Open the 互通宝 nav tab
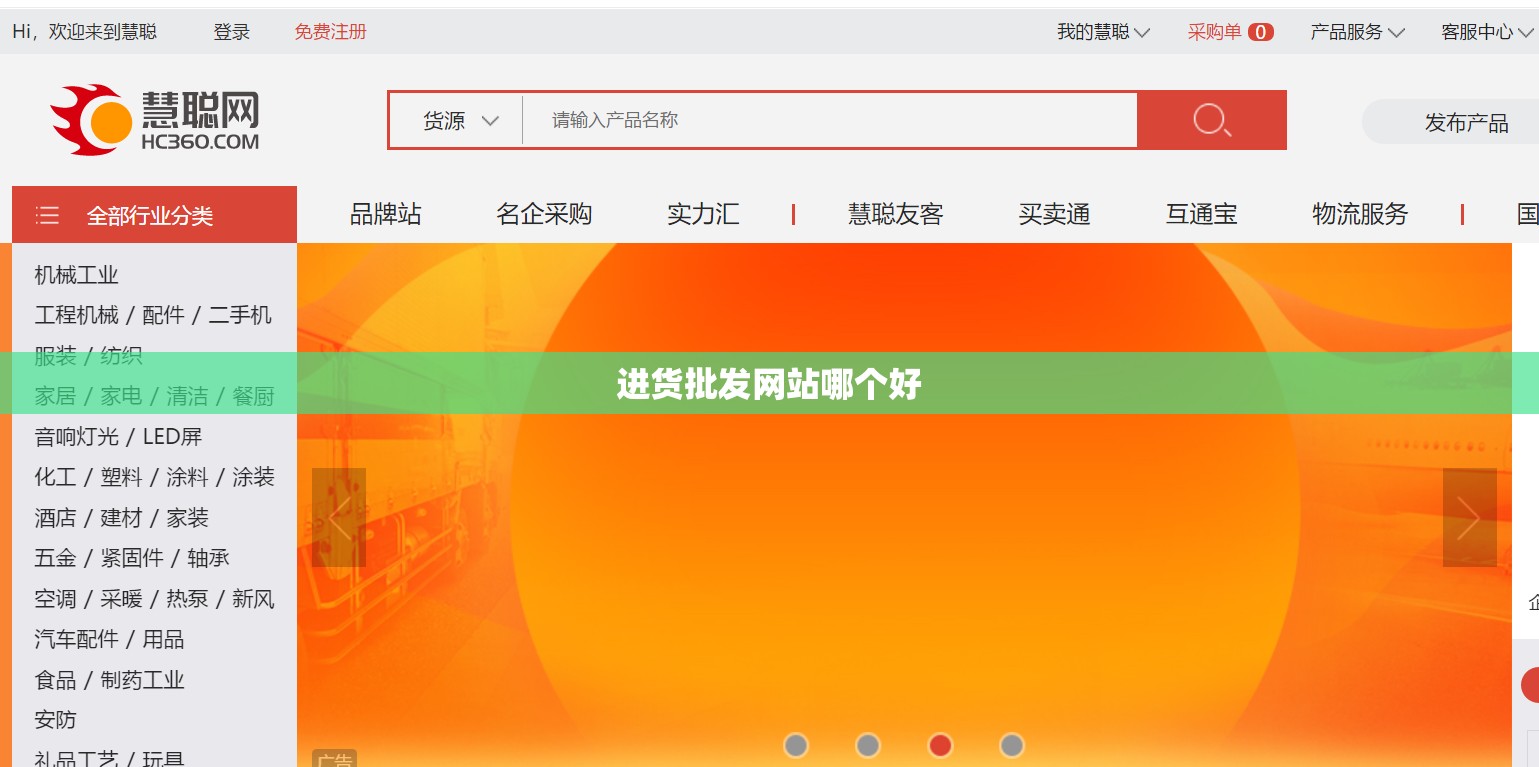The height and width of the screenshot is (767, 1539). (1201, 214)
